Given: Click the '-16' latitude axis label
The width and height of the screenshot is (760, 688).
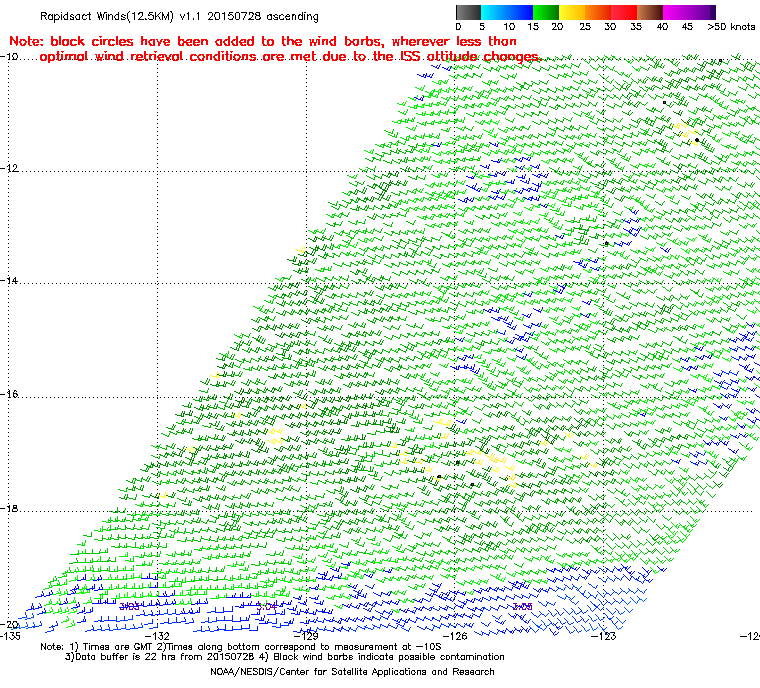Looking at the screenshot, I should click(x=9, y=394).
